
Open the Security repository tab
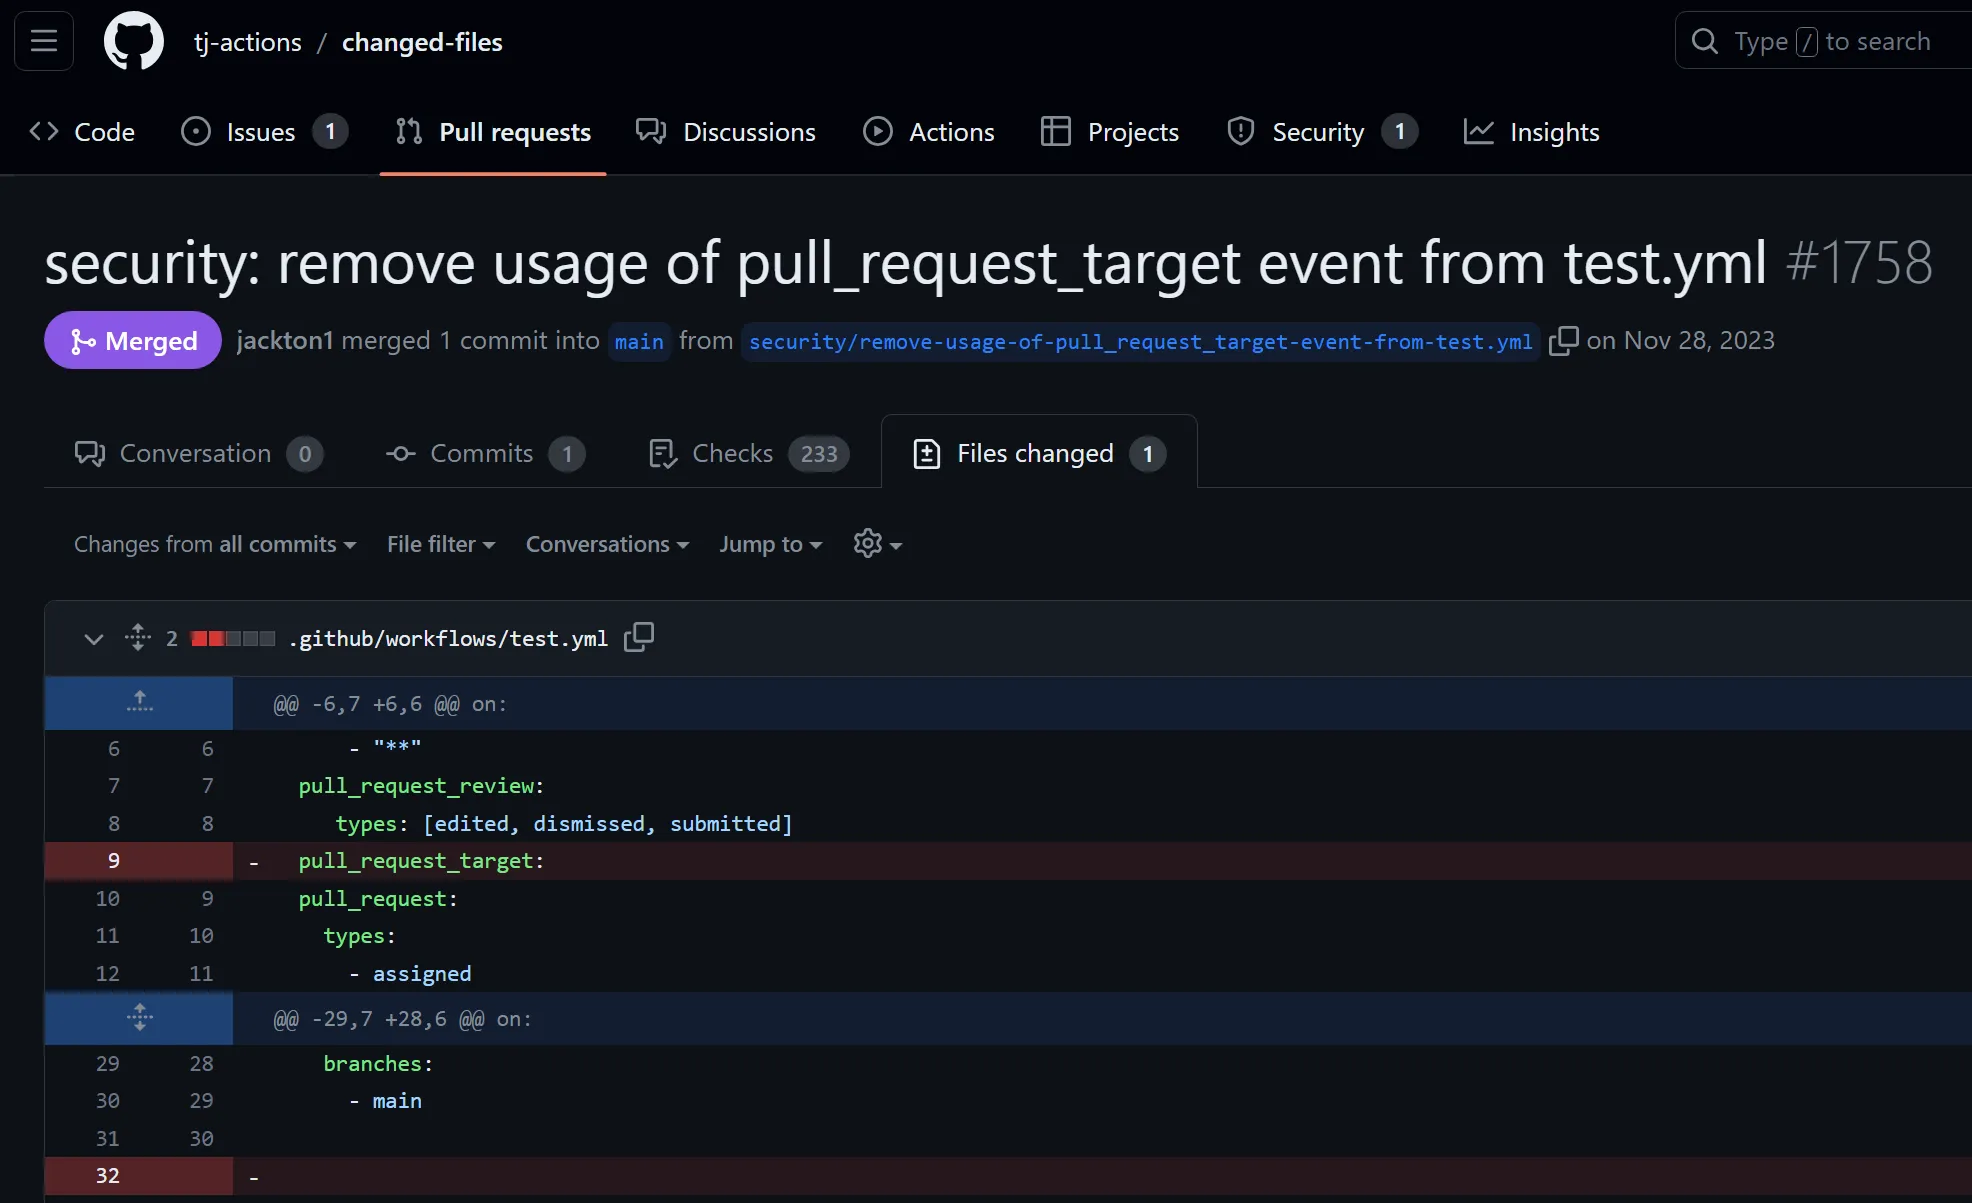(x=1319, y=132)
